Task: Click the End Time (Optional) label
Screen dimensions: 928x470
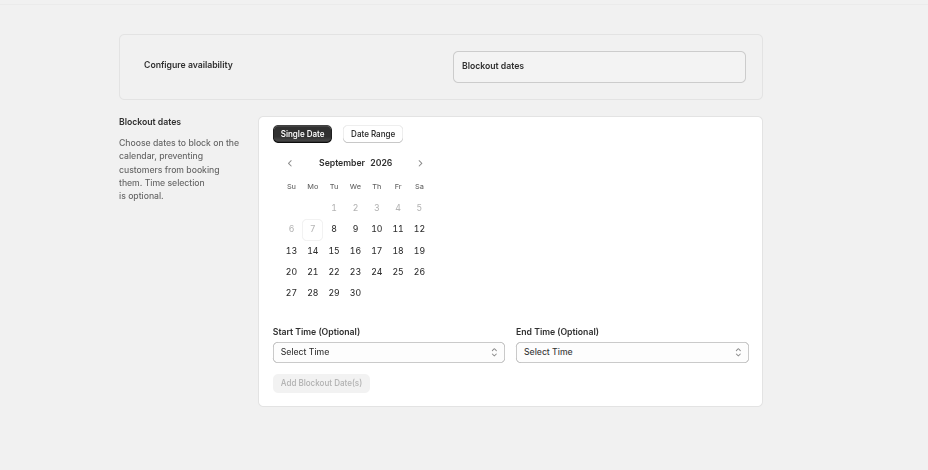Action: (x=557, y=332)
